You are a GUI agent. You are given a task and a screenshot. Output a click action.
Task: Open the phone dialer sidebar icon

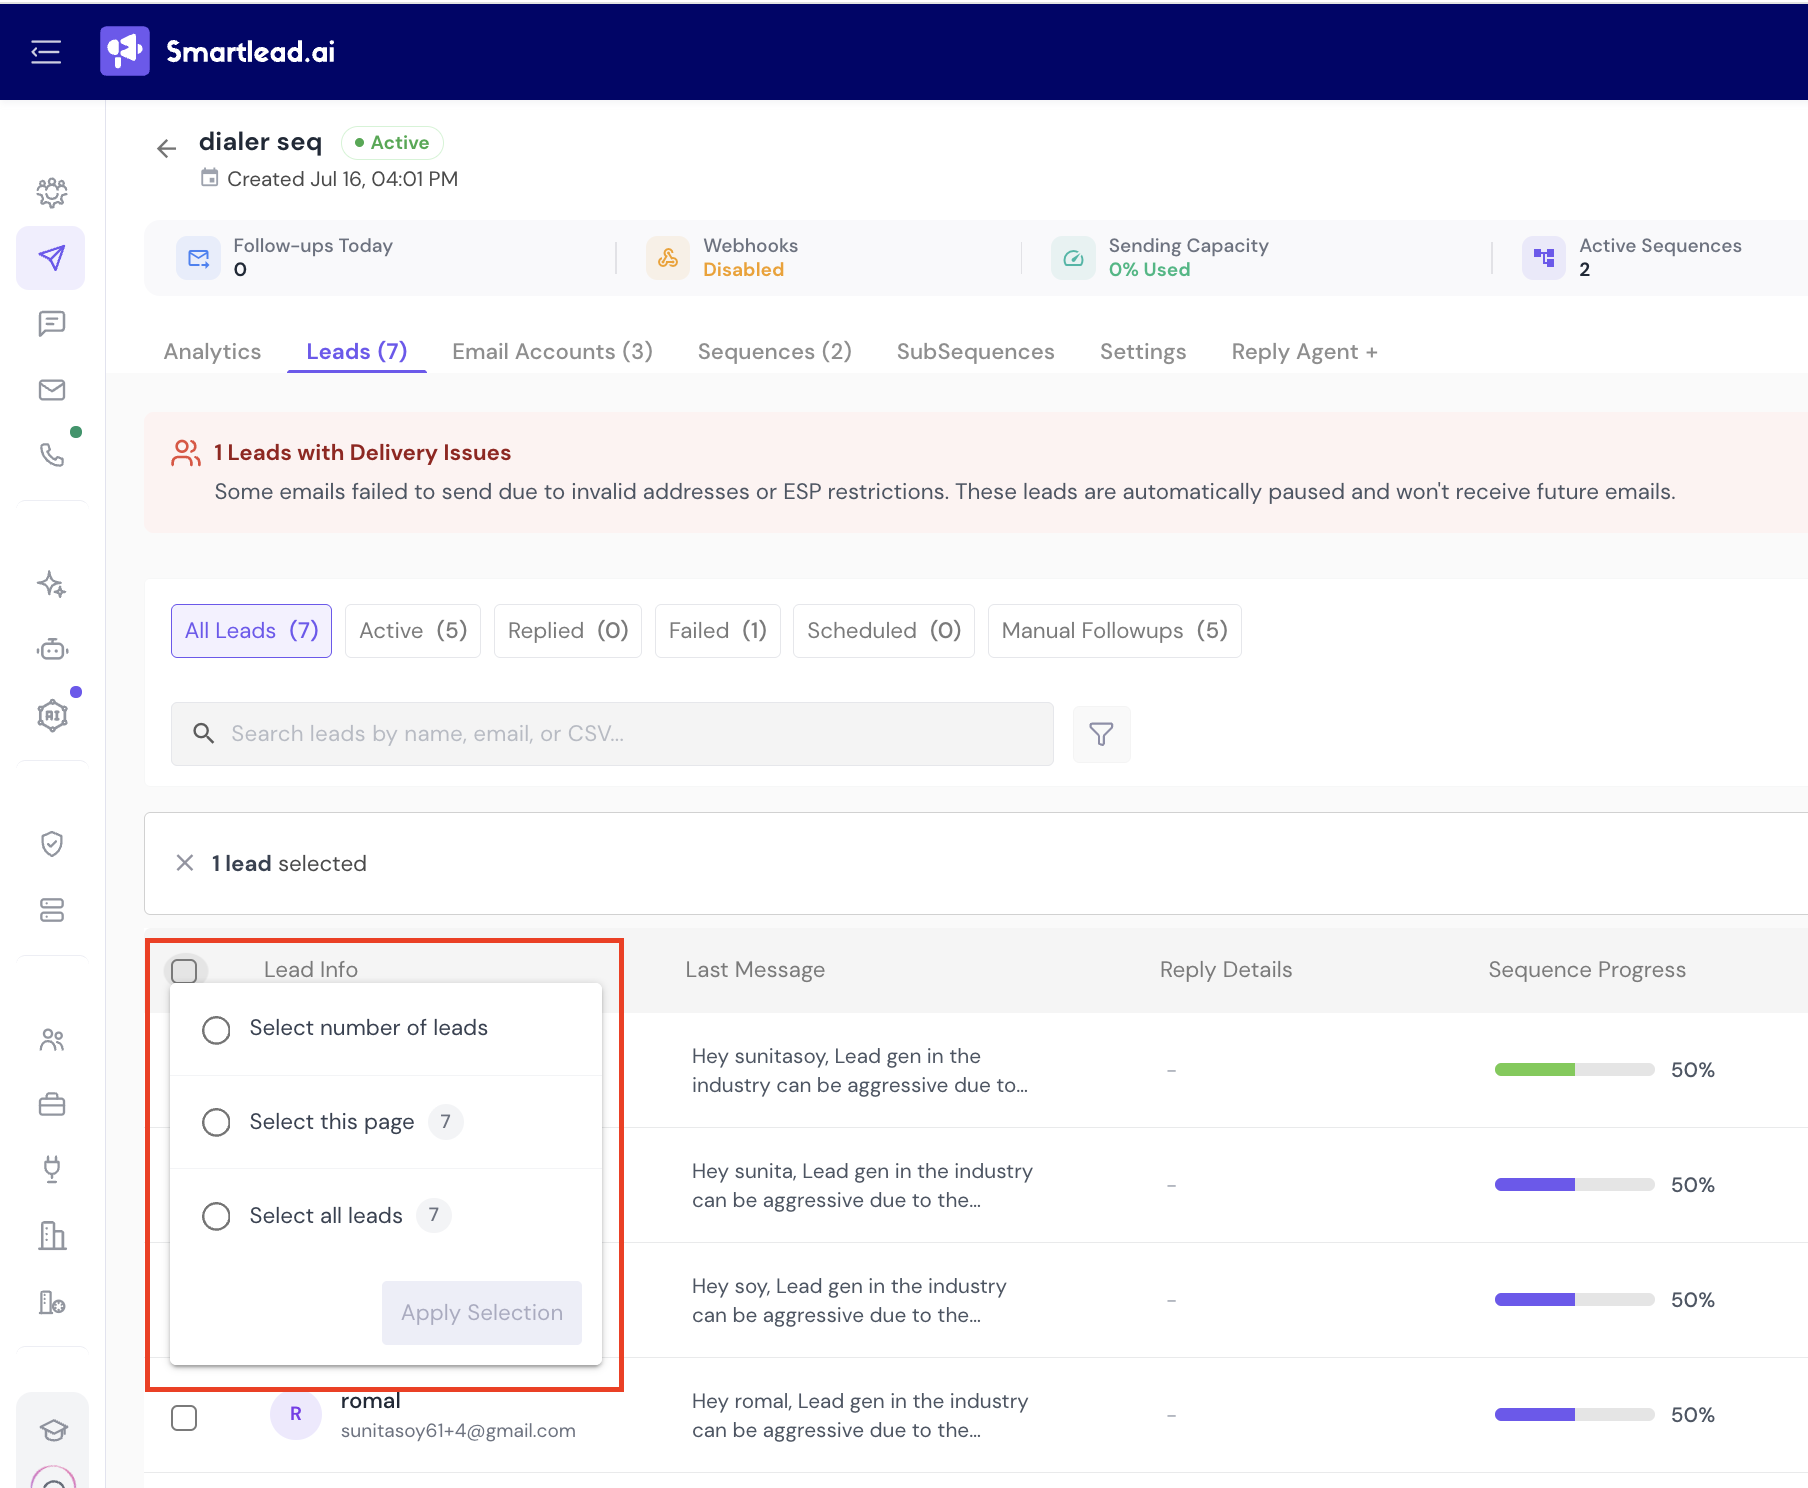coord(52,455)
